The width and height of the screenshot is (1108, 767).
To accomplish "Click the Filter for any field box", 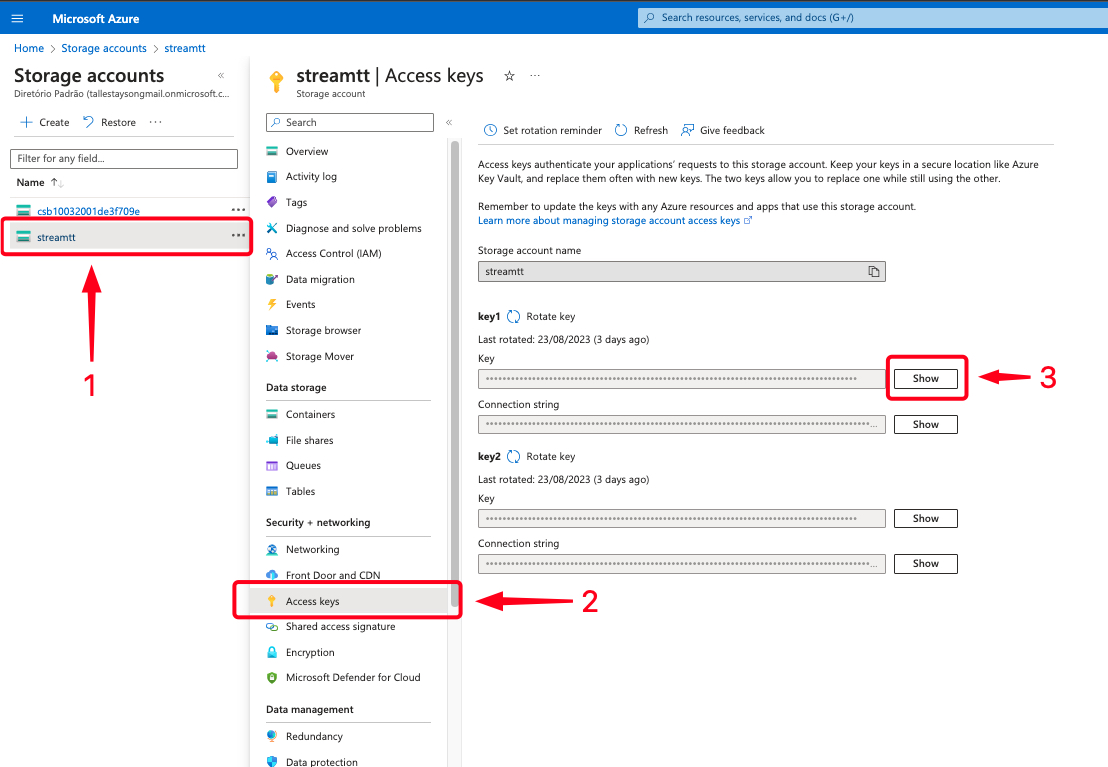I will click(124, 159).
